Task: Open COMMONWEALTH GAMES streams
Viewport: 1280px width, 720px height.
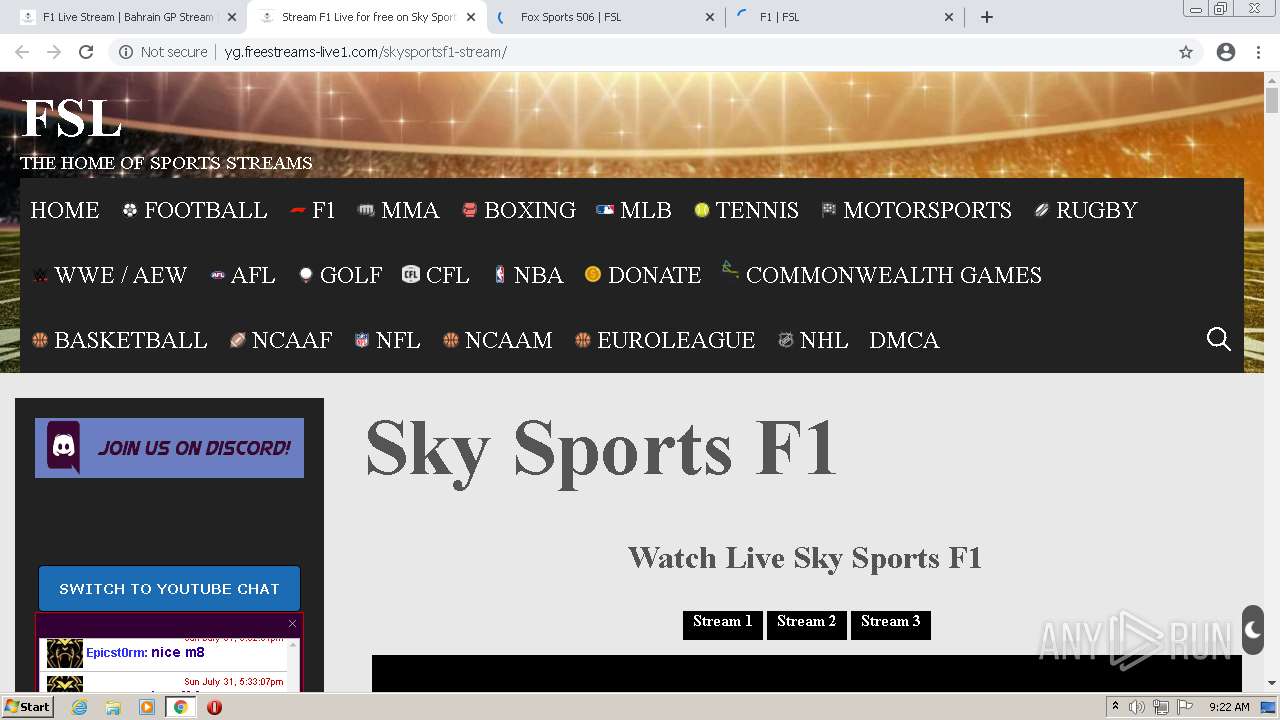Action: tap(882, 275)
